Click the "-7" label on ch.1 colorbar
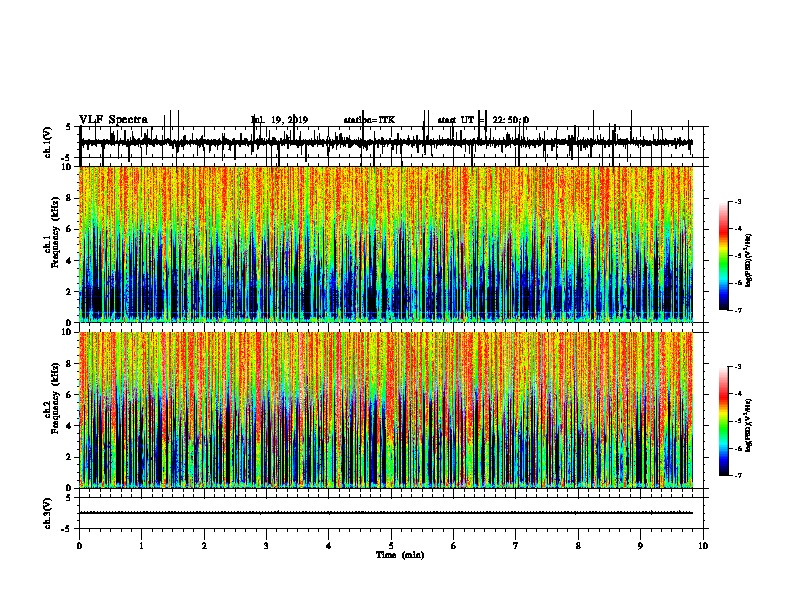Image resolution: width=792 pixels, height=612 pixels. [x=738, y=310]
